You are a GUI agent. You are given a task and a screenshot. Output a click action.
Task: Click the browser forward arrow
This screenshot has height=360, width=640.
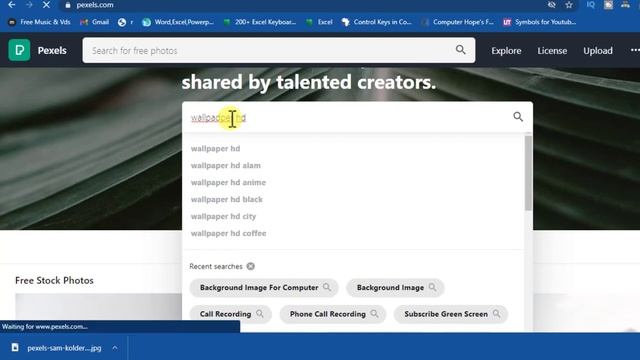tap(29, 5)
